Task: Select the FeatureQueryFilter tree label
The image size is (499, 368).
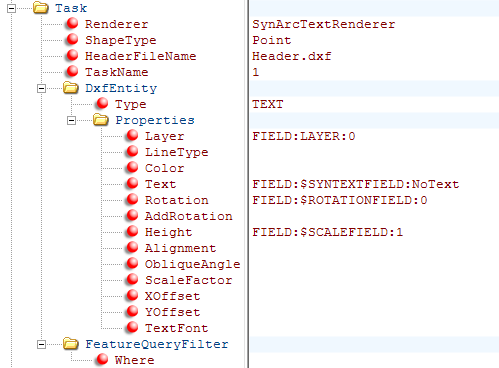Action: point(157,344)
